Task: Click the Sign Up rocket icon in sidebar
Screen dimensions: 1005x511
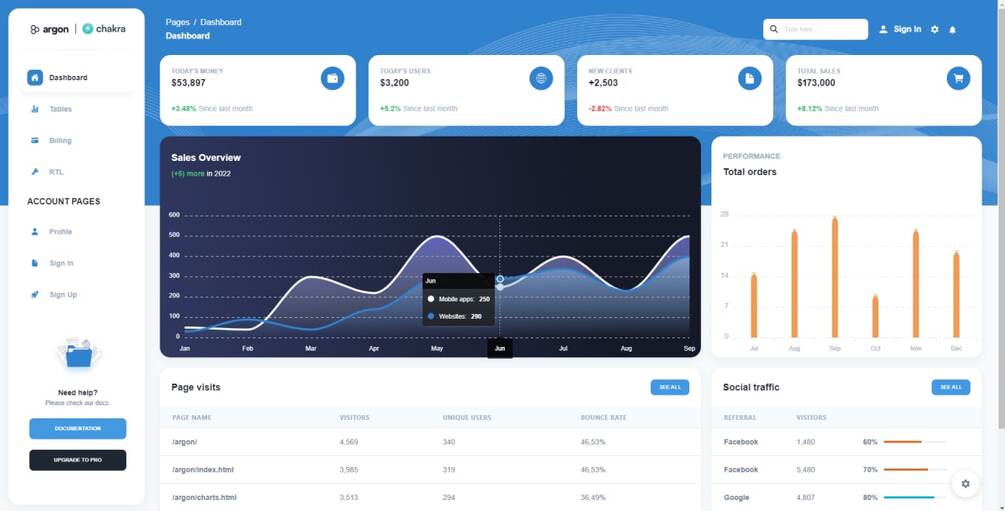Action: 35,294
